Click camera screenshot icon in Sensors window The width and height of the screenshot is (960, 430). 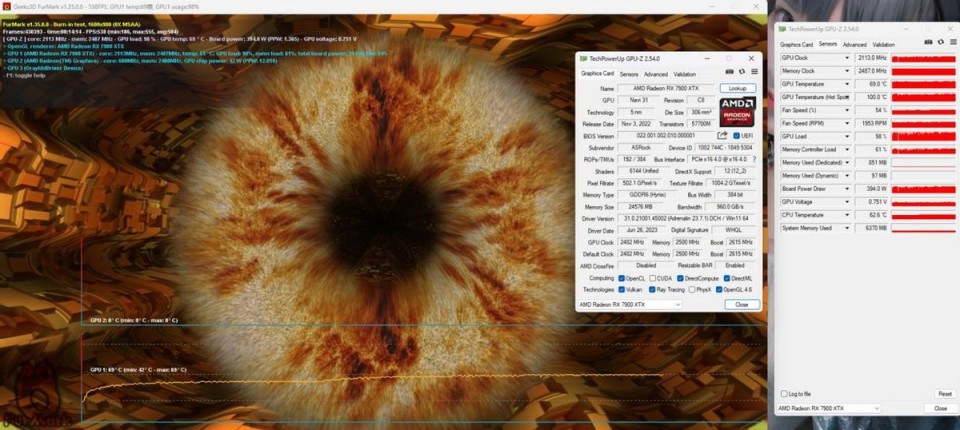point(929,42)
